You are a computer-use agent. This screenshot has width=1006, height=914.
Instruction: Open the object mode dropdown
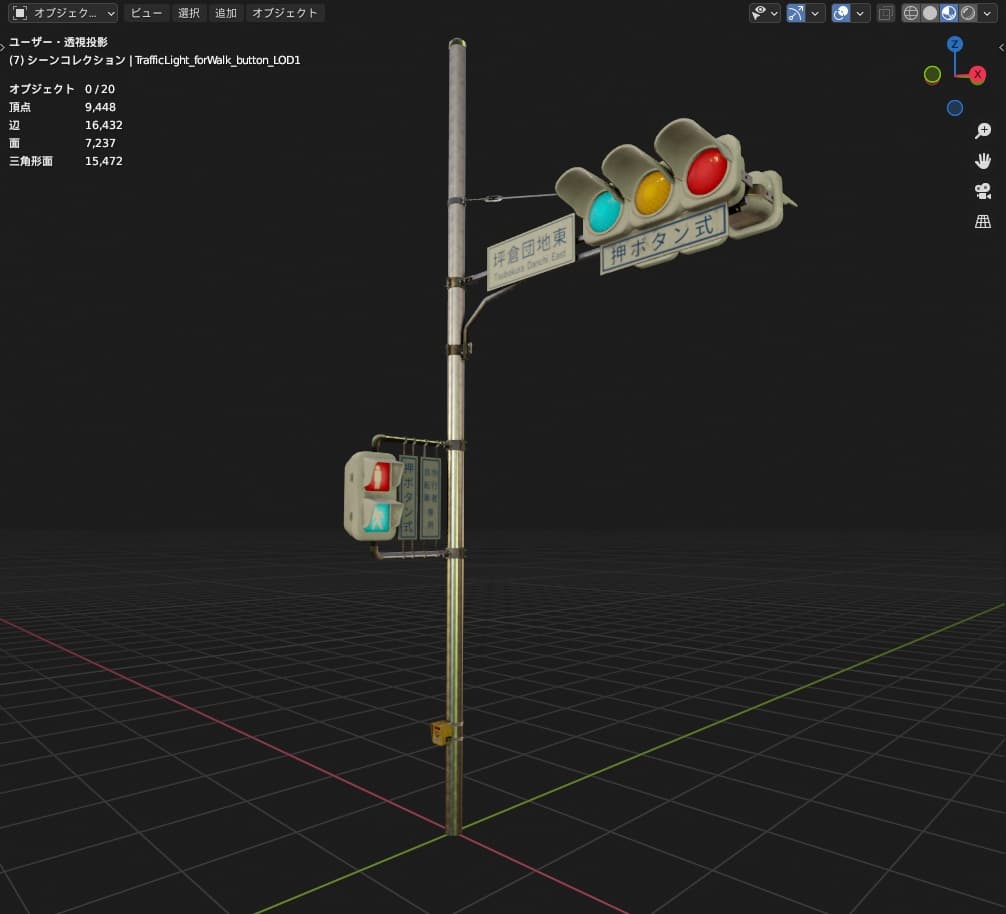click(63, 13)
